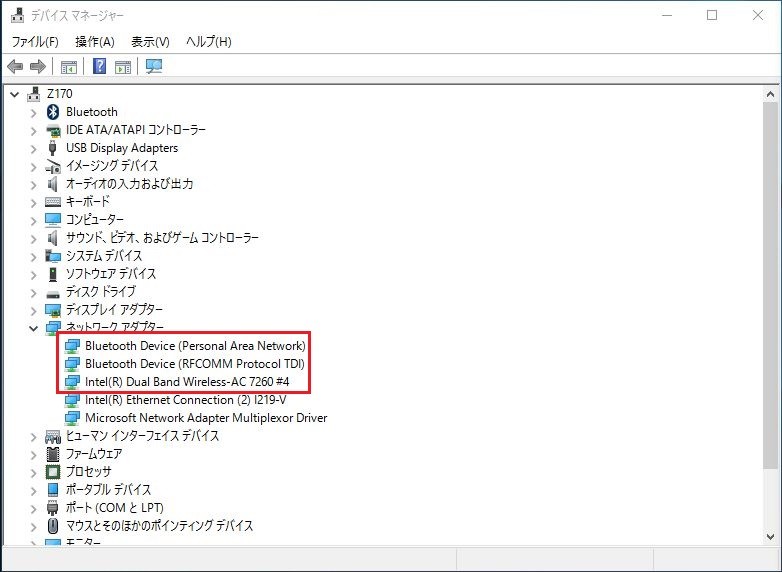Click the システム デバイス icon

[53, 256]
